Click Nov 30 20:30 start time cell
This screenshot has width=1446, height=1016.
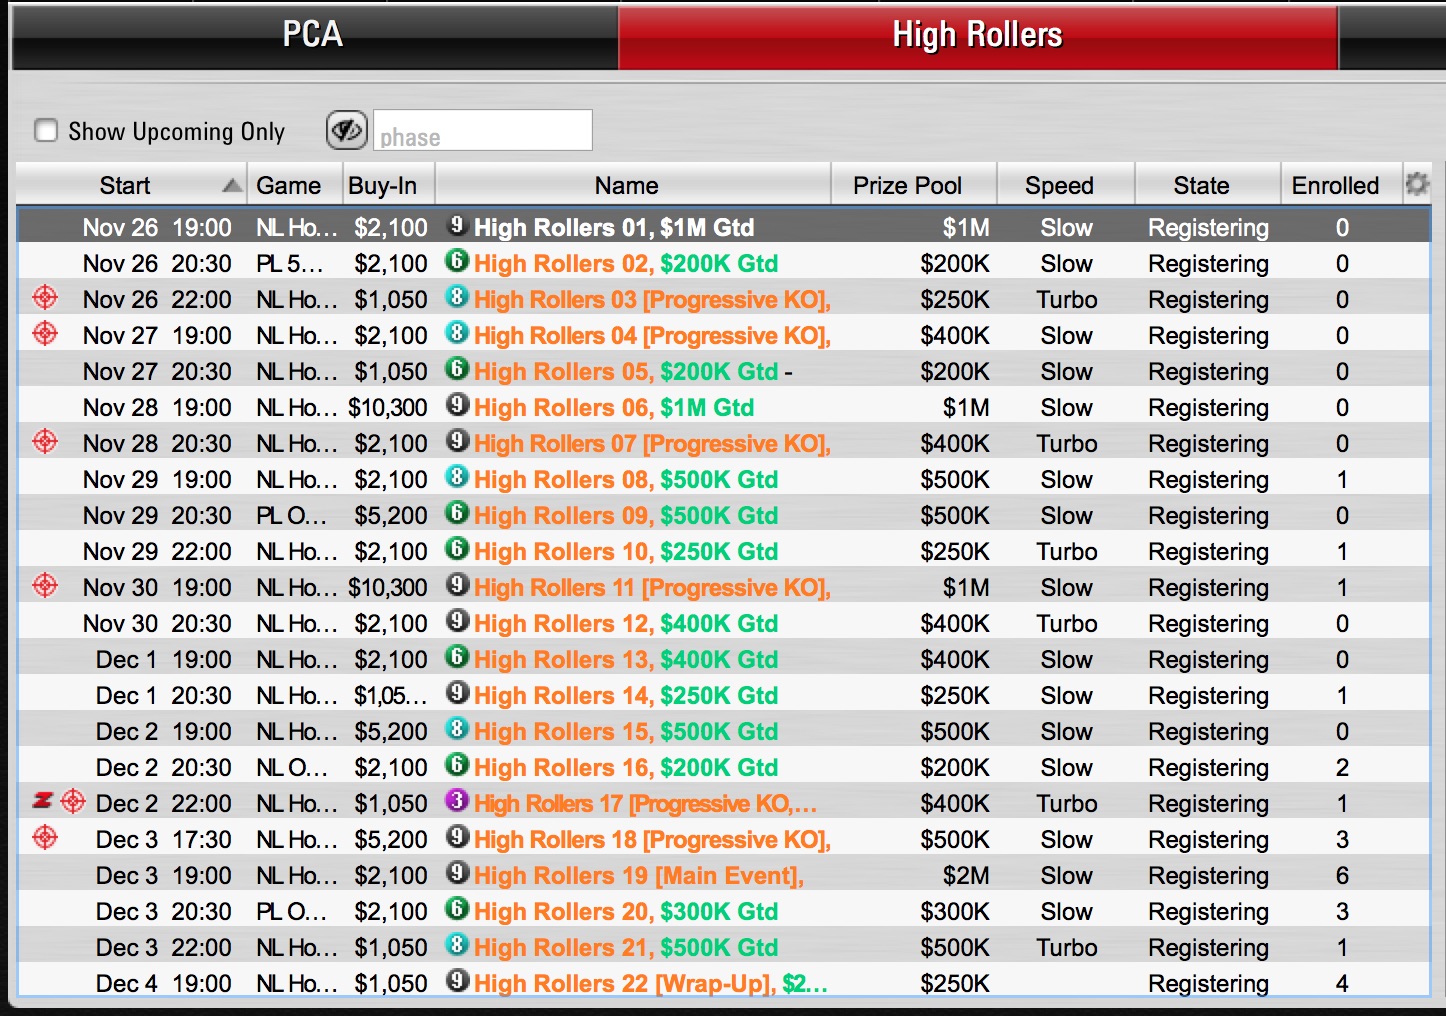click(x=157, y=624)
